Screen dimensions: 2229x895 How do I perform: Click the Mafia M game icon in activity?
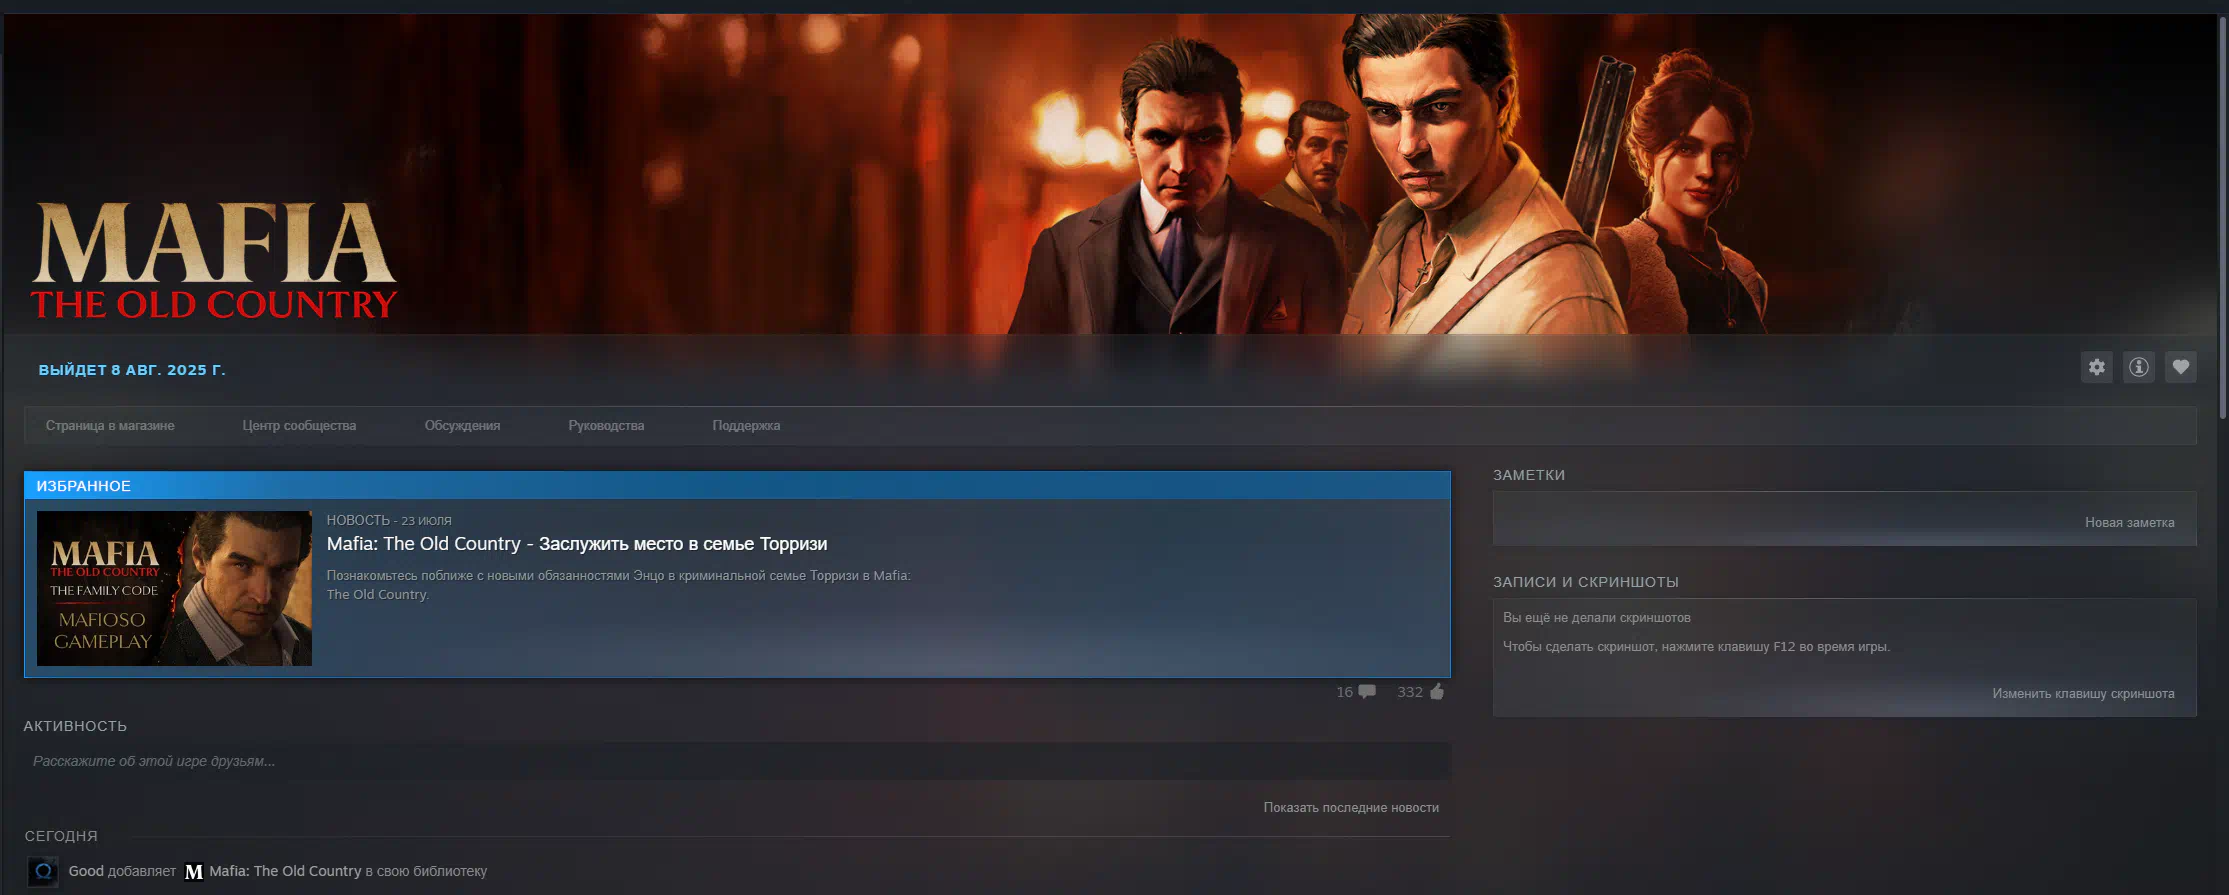(x=194, y=872)
